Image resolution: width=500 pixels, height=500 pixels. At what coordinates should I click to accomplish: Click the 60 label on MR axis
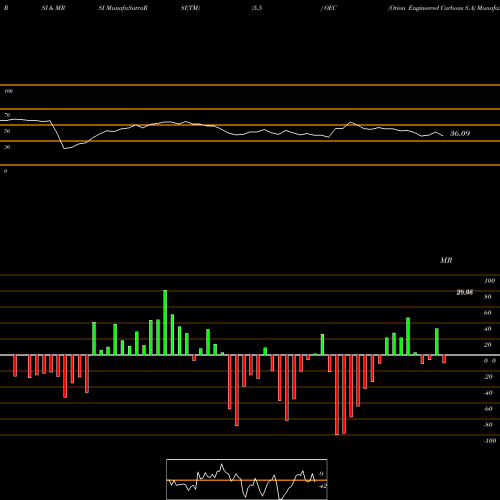point(488,313)
